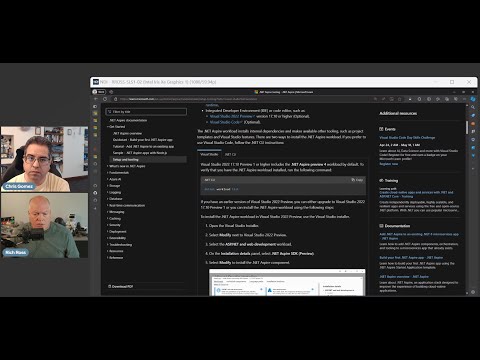Click the Edge sidebar search icon

click(473, 107)
